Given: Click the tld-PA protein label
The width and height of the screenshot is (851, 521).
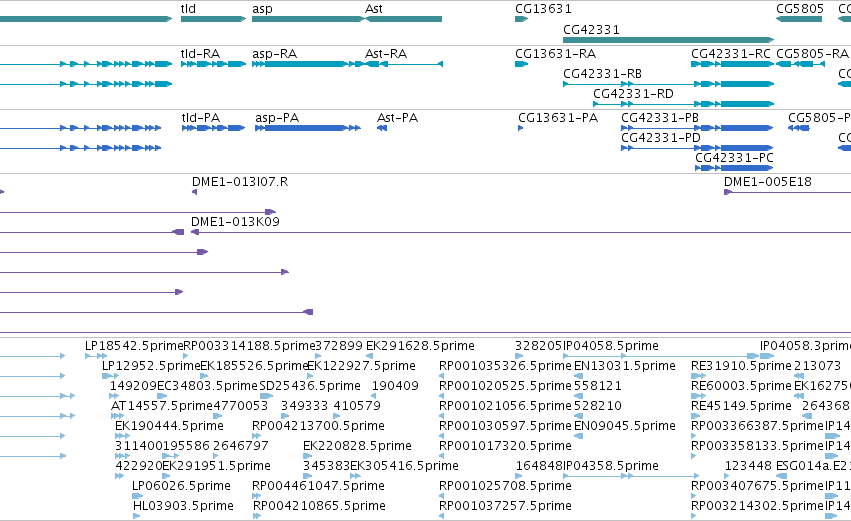Looking at the screenshot, I should point(201,118).
